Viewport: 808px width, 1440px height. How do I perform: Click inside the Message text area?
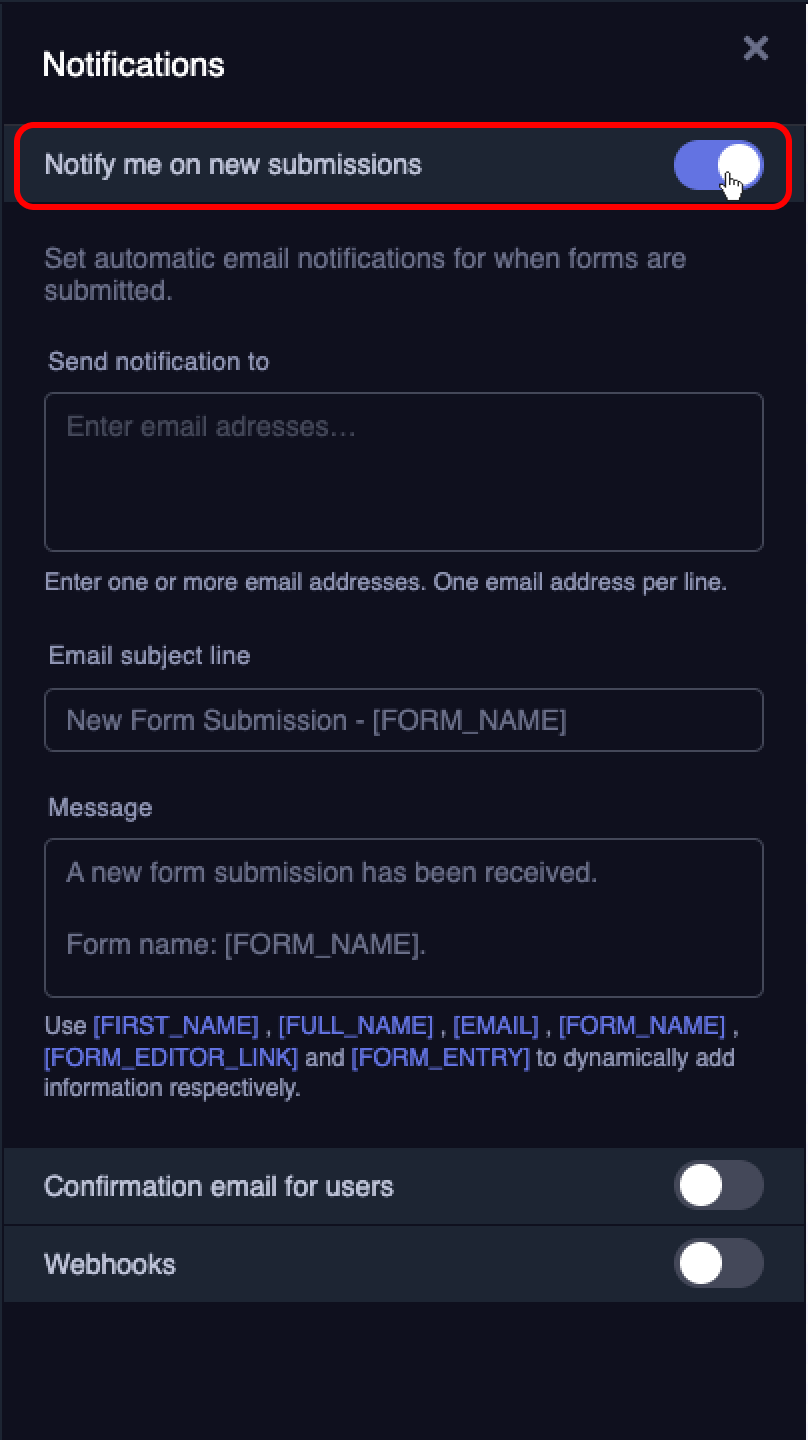click(x=403, y=915)
